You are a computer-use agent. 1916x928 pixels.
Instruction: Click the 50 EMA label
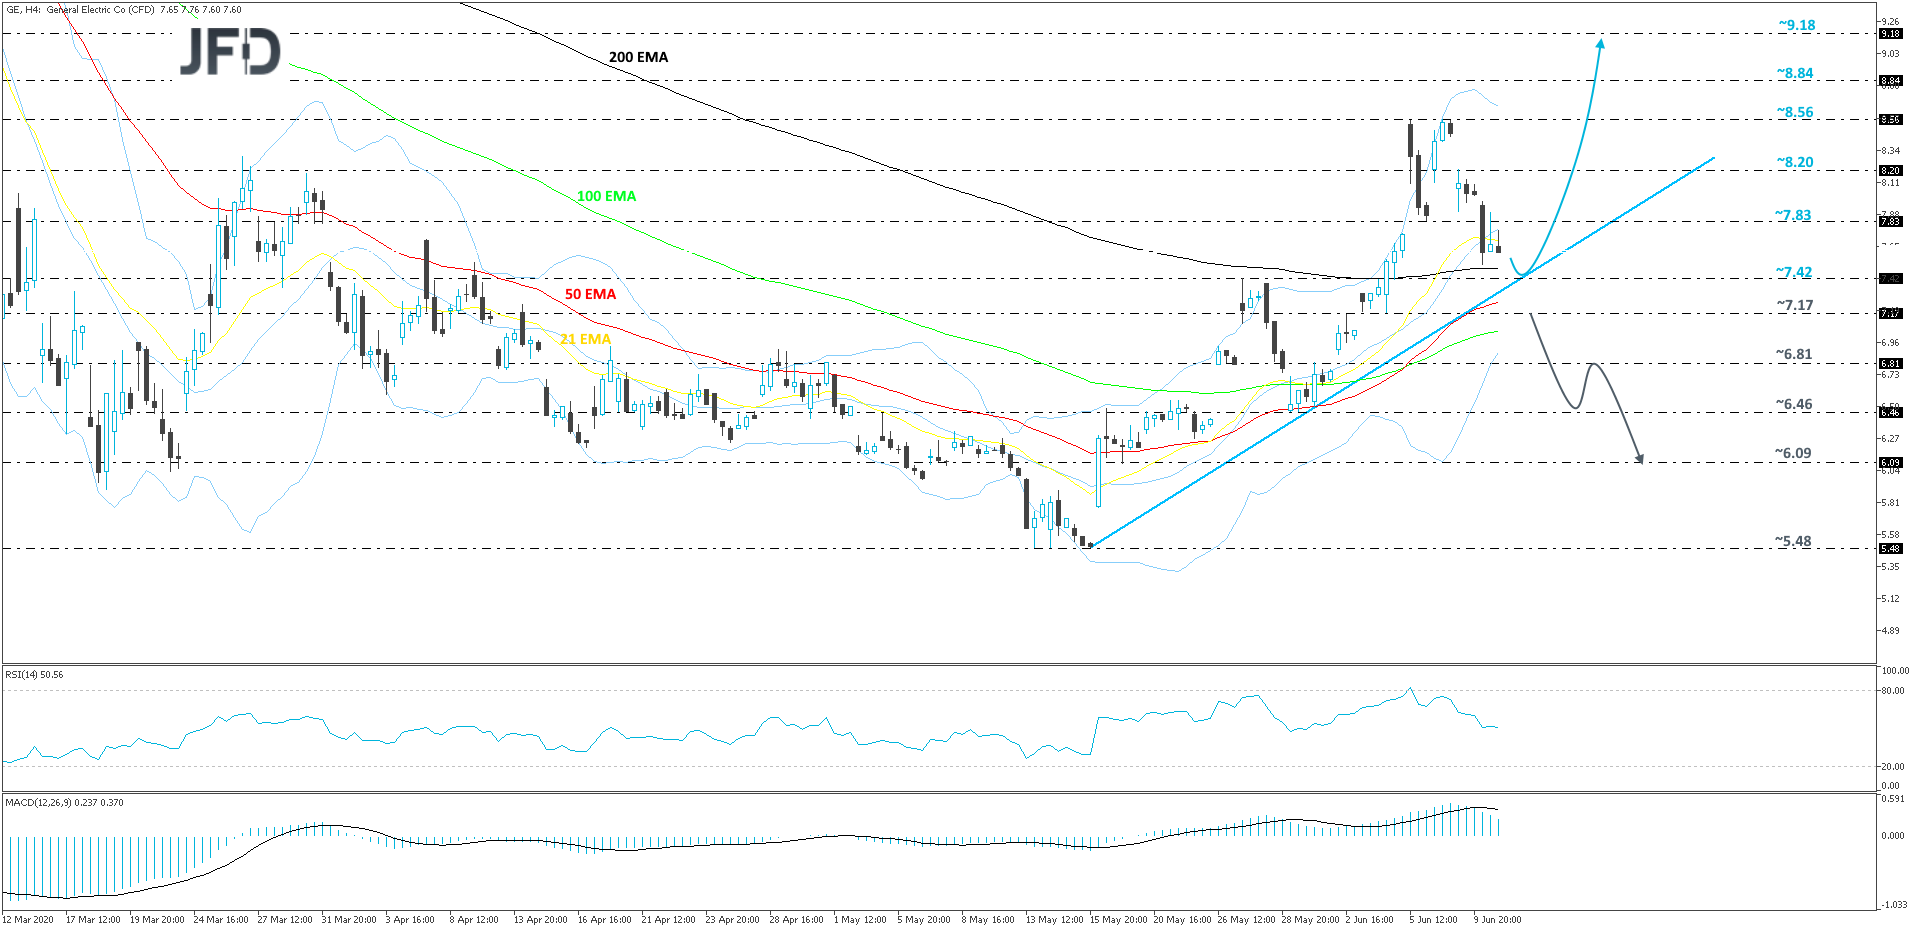[589, 294]
